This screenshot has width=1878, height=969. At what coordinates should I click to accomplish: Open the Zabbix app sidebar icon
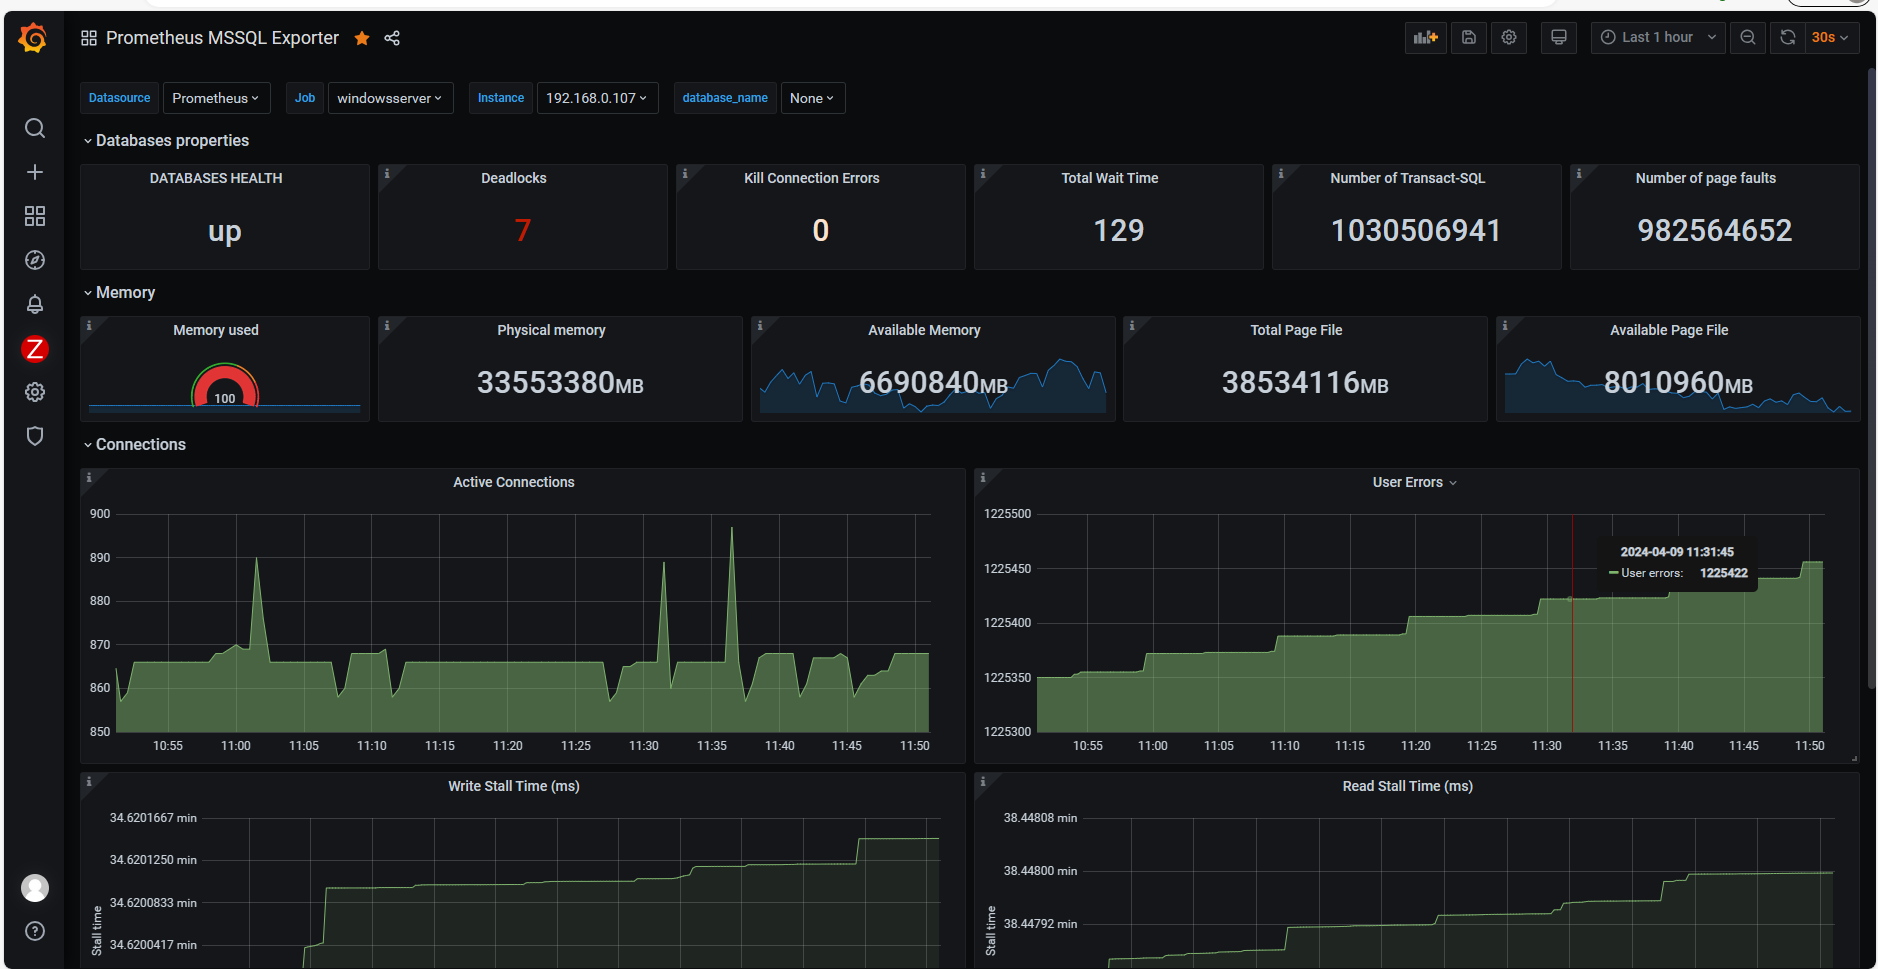pyautogui.click(x=35, y=348)
